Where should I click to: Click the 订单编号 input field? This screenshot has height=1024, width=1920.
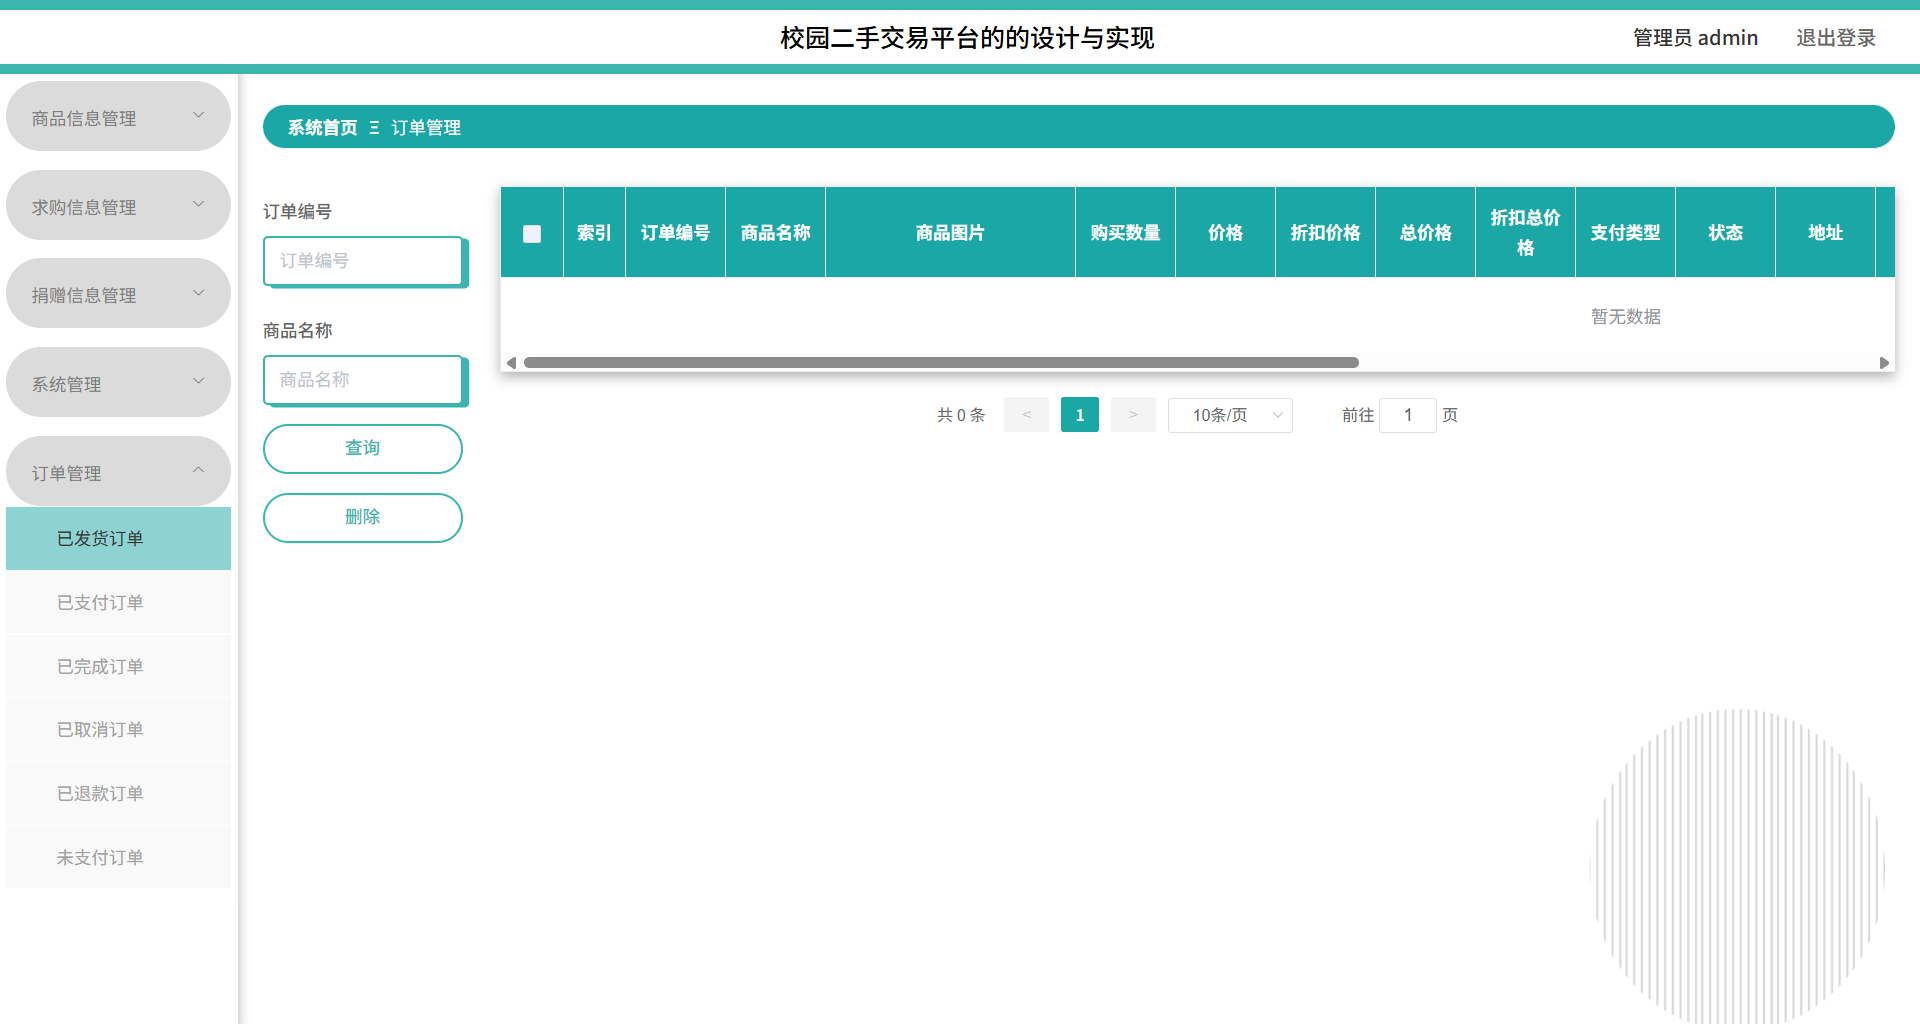point(363,261)
